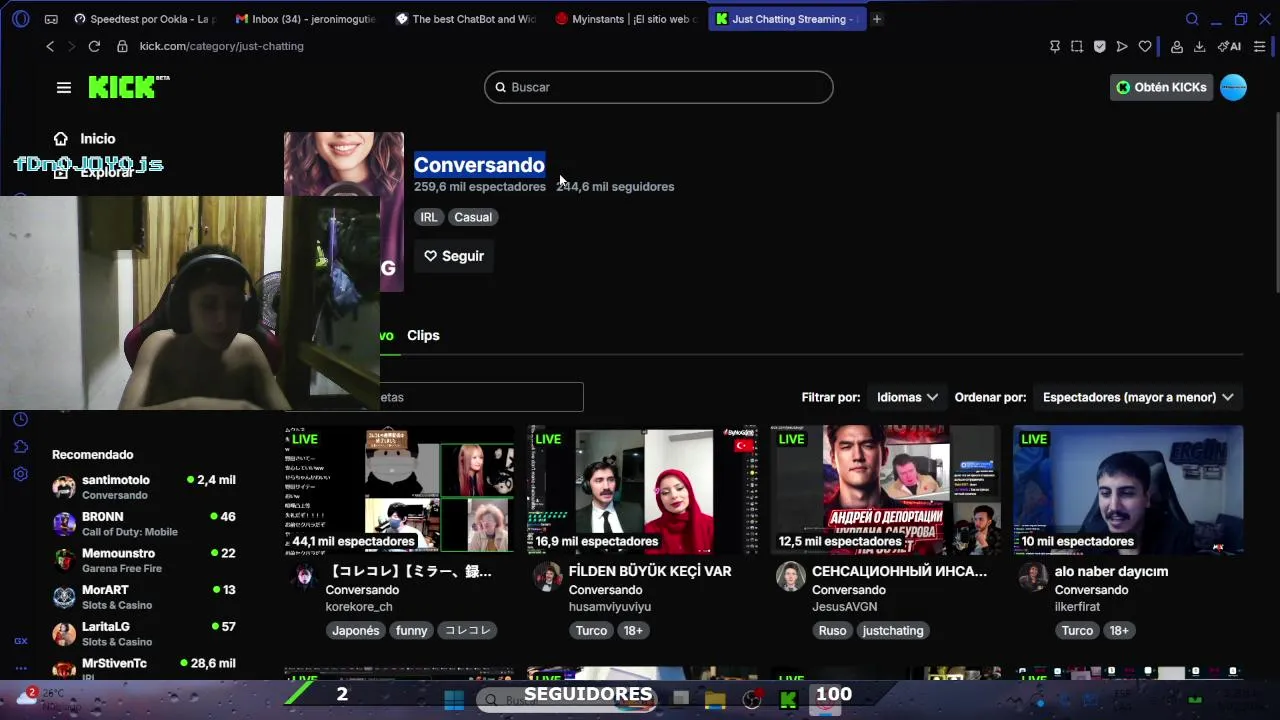Image resolution: width=1280 pixels, height=720 pixels.
Task: Switch to the Myinstants tab
Action: tap(626, 19)
